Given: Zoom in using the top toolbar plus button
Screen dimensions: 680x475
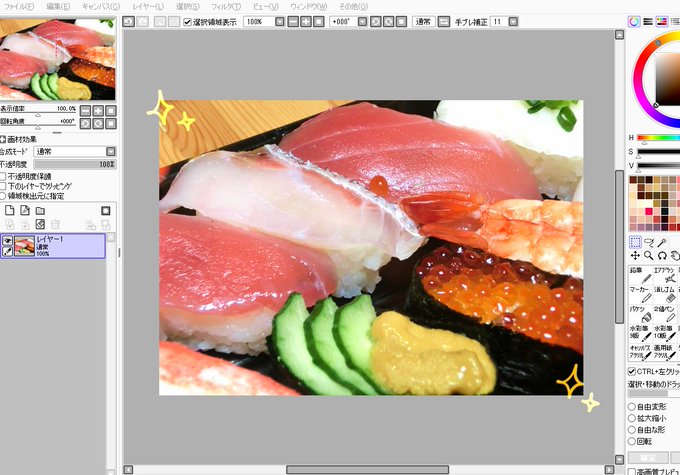Looking at the screenshot, I should click(306, 21).
